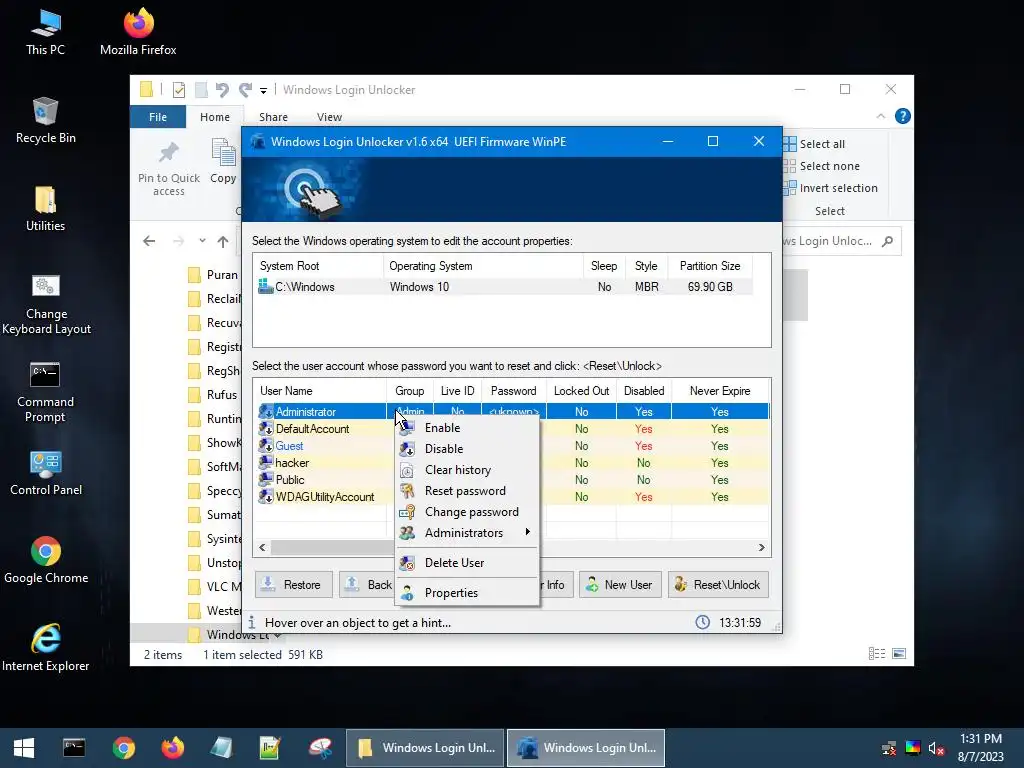Go back in Explorer navigation
This screenshot has height=768, width=1024.
149,242
